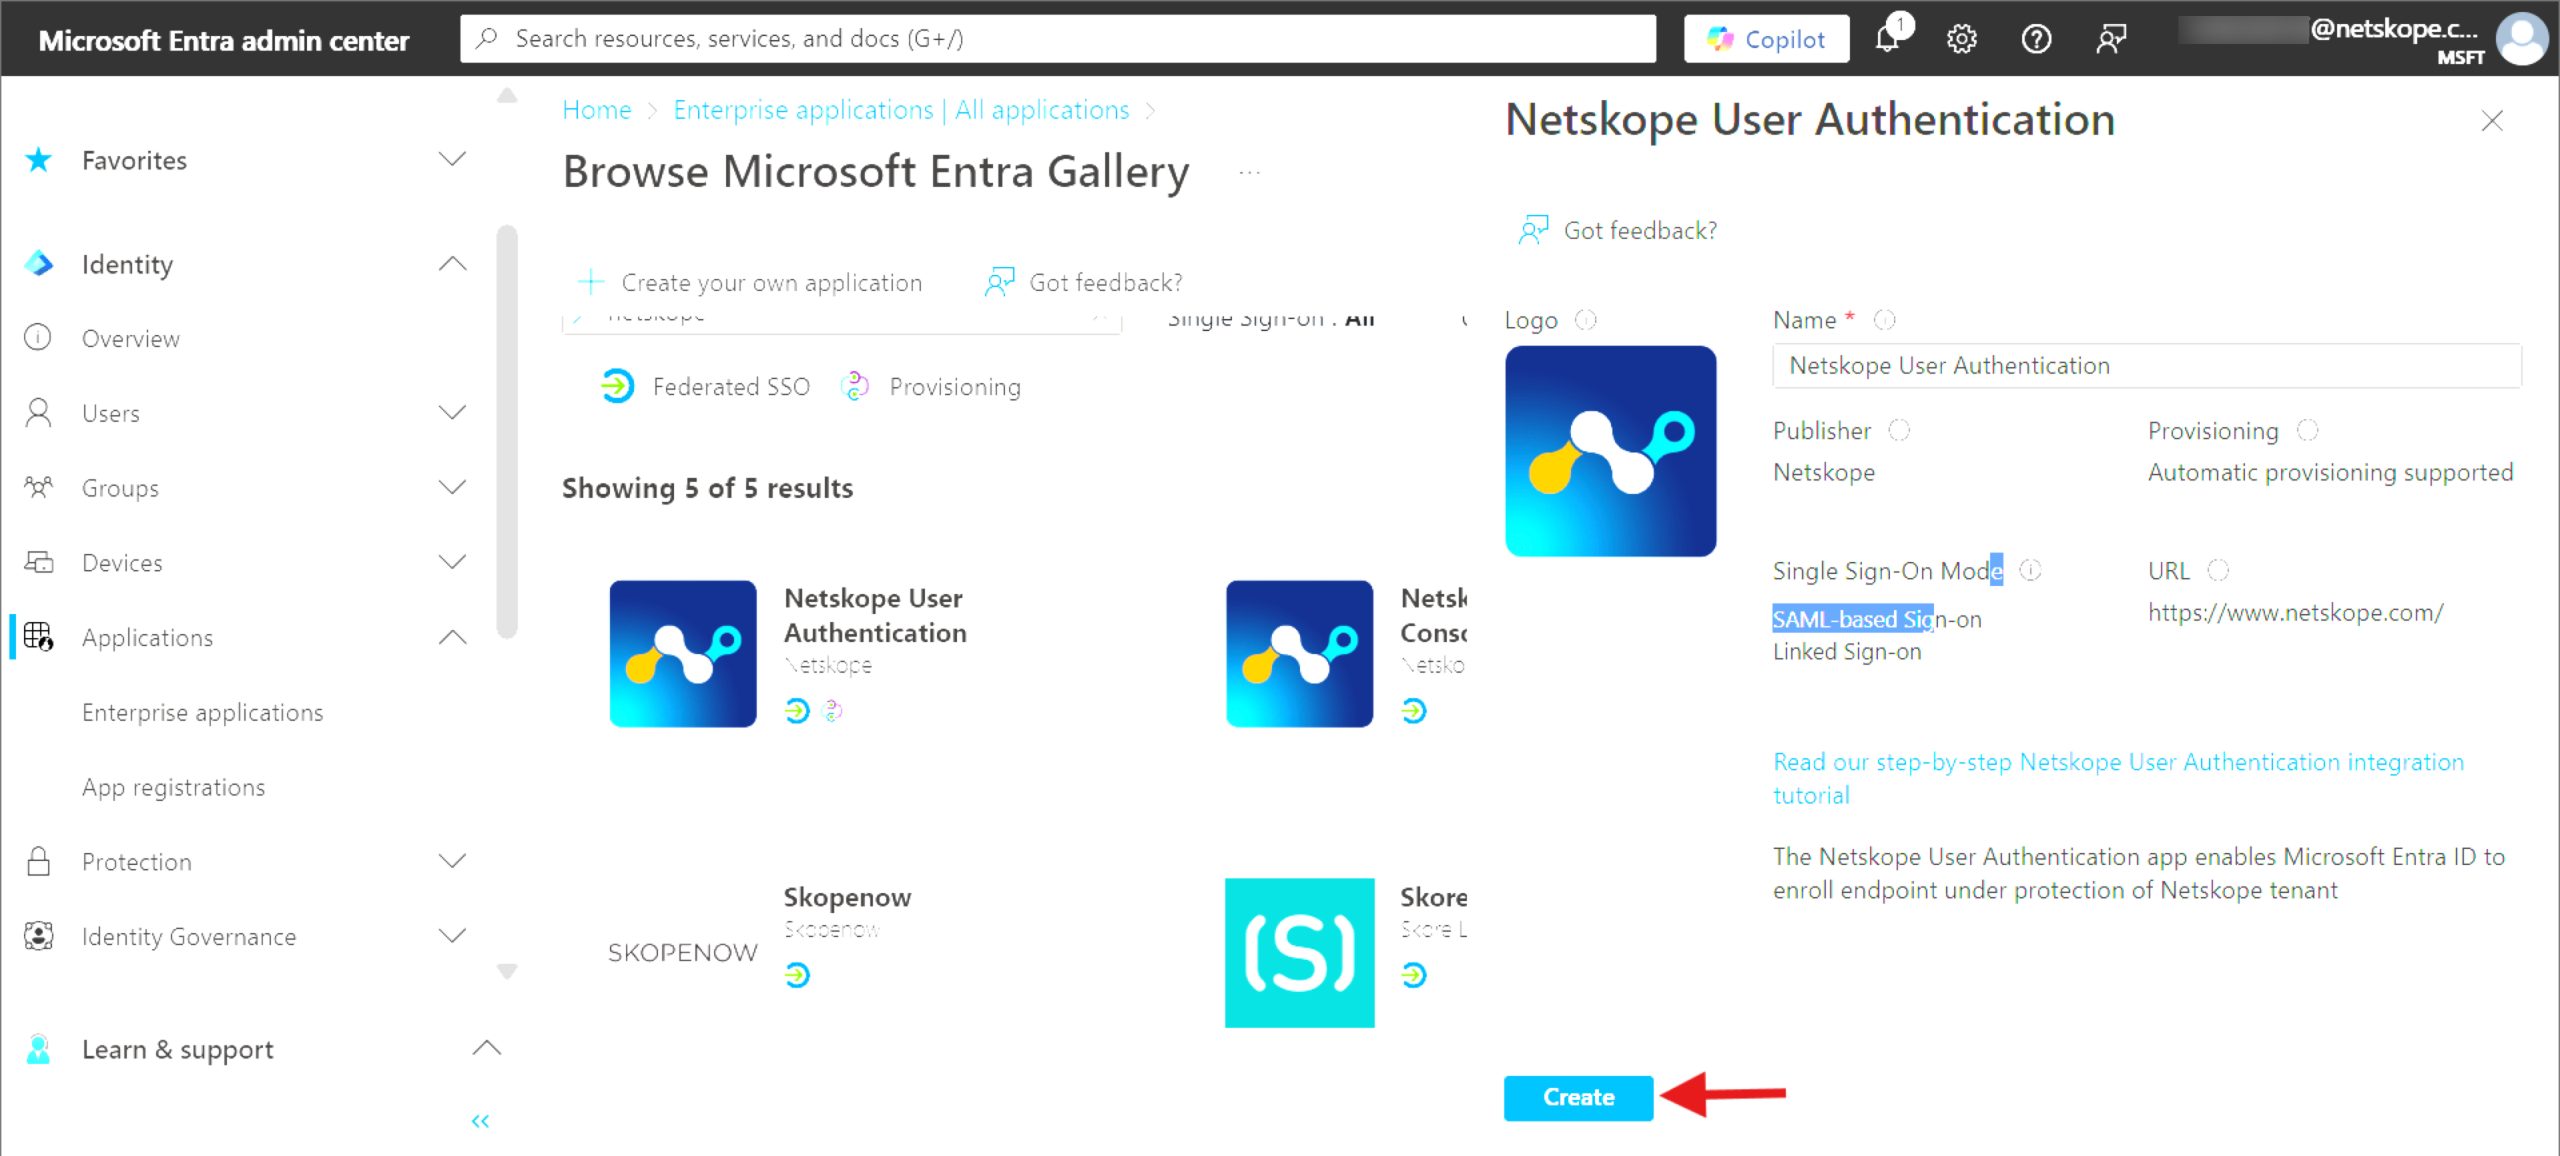Click Create for Netskope User Authentication
The height and width of the screenshot is (1156, 2560).
coord(1577,1097)
